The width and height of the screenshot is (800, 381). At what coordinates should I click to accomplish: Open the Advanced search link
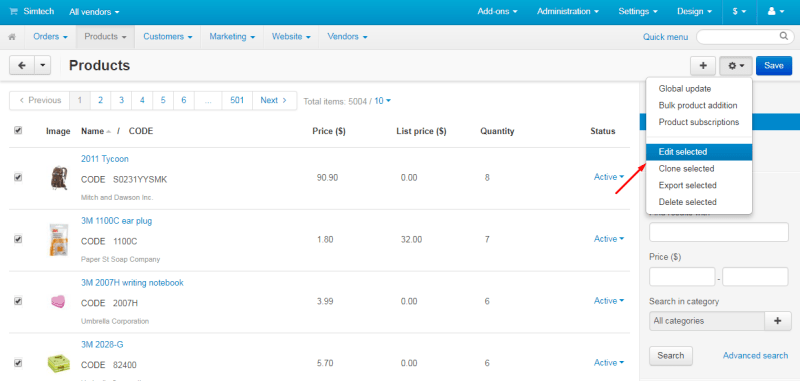755,355
